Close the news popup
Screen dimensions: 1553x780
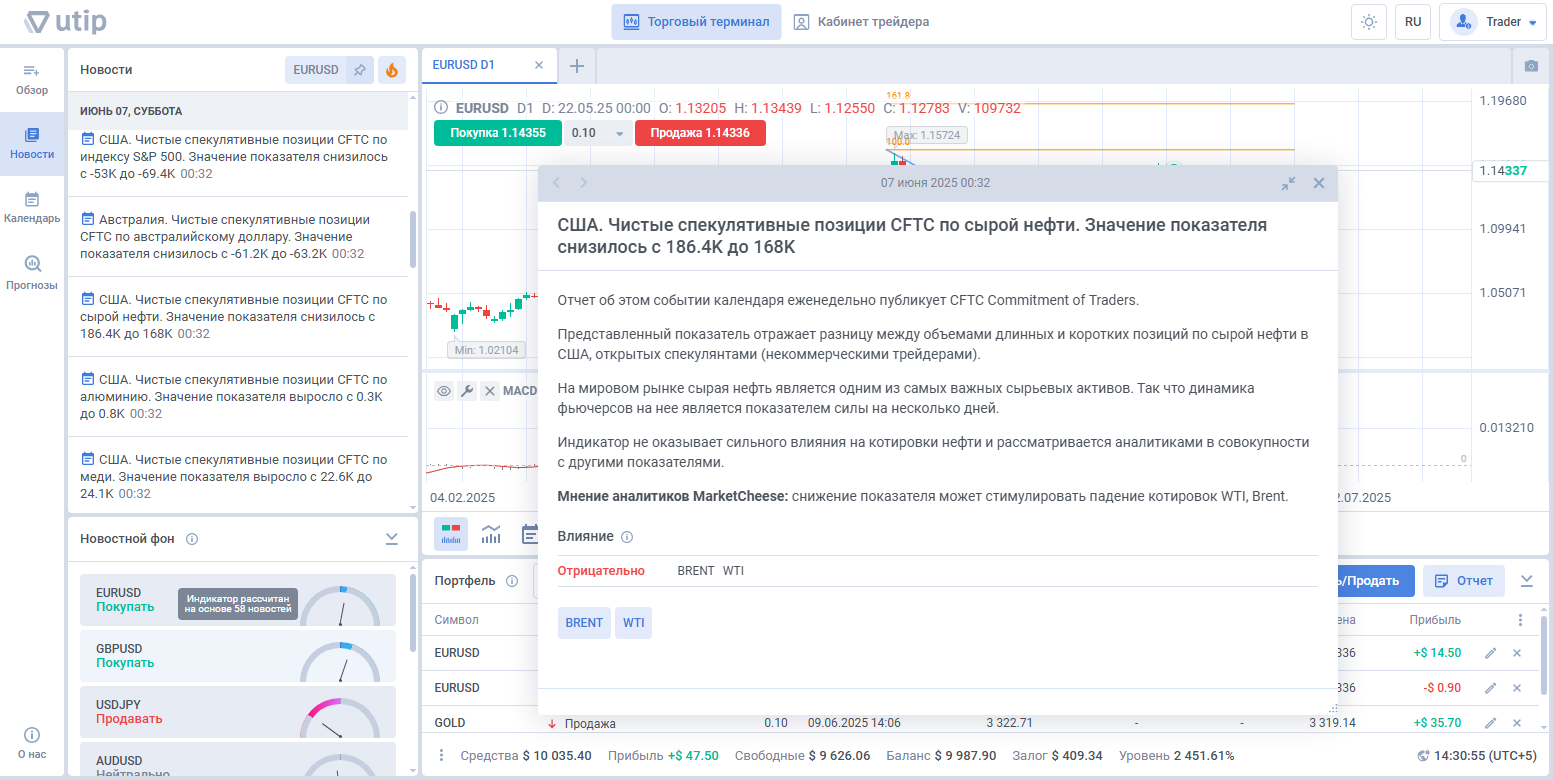tap(1319, 183)
